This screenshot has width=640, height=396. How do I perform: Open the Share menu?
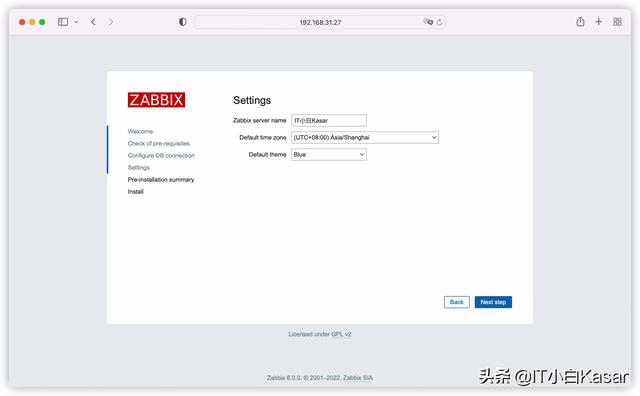[x=580, y=21]
